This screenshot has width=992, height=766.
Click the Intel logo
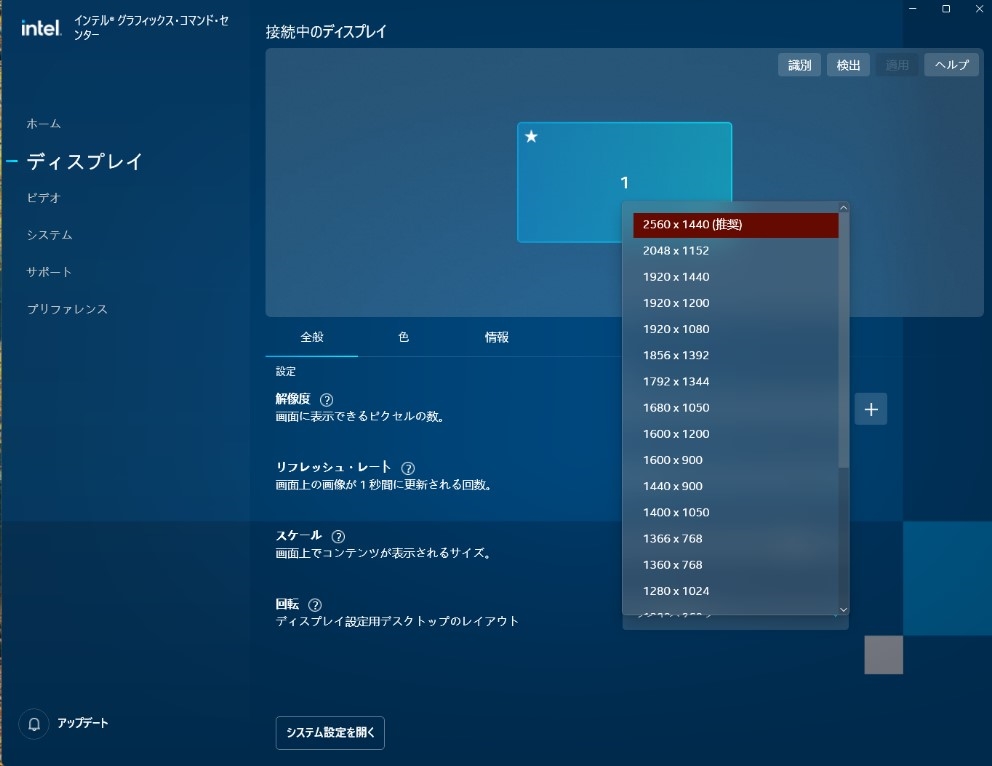[x=41, y=28]
